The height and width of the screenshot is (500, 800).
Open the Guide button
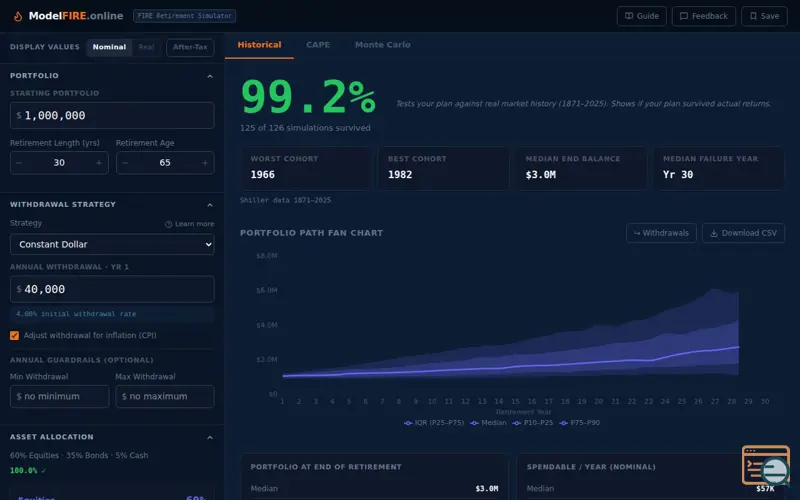pos(641,16)
